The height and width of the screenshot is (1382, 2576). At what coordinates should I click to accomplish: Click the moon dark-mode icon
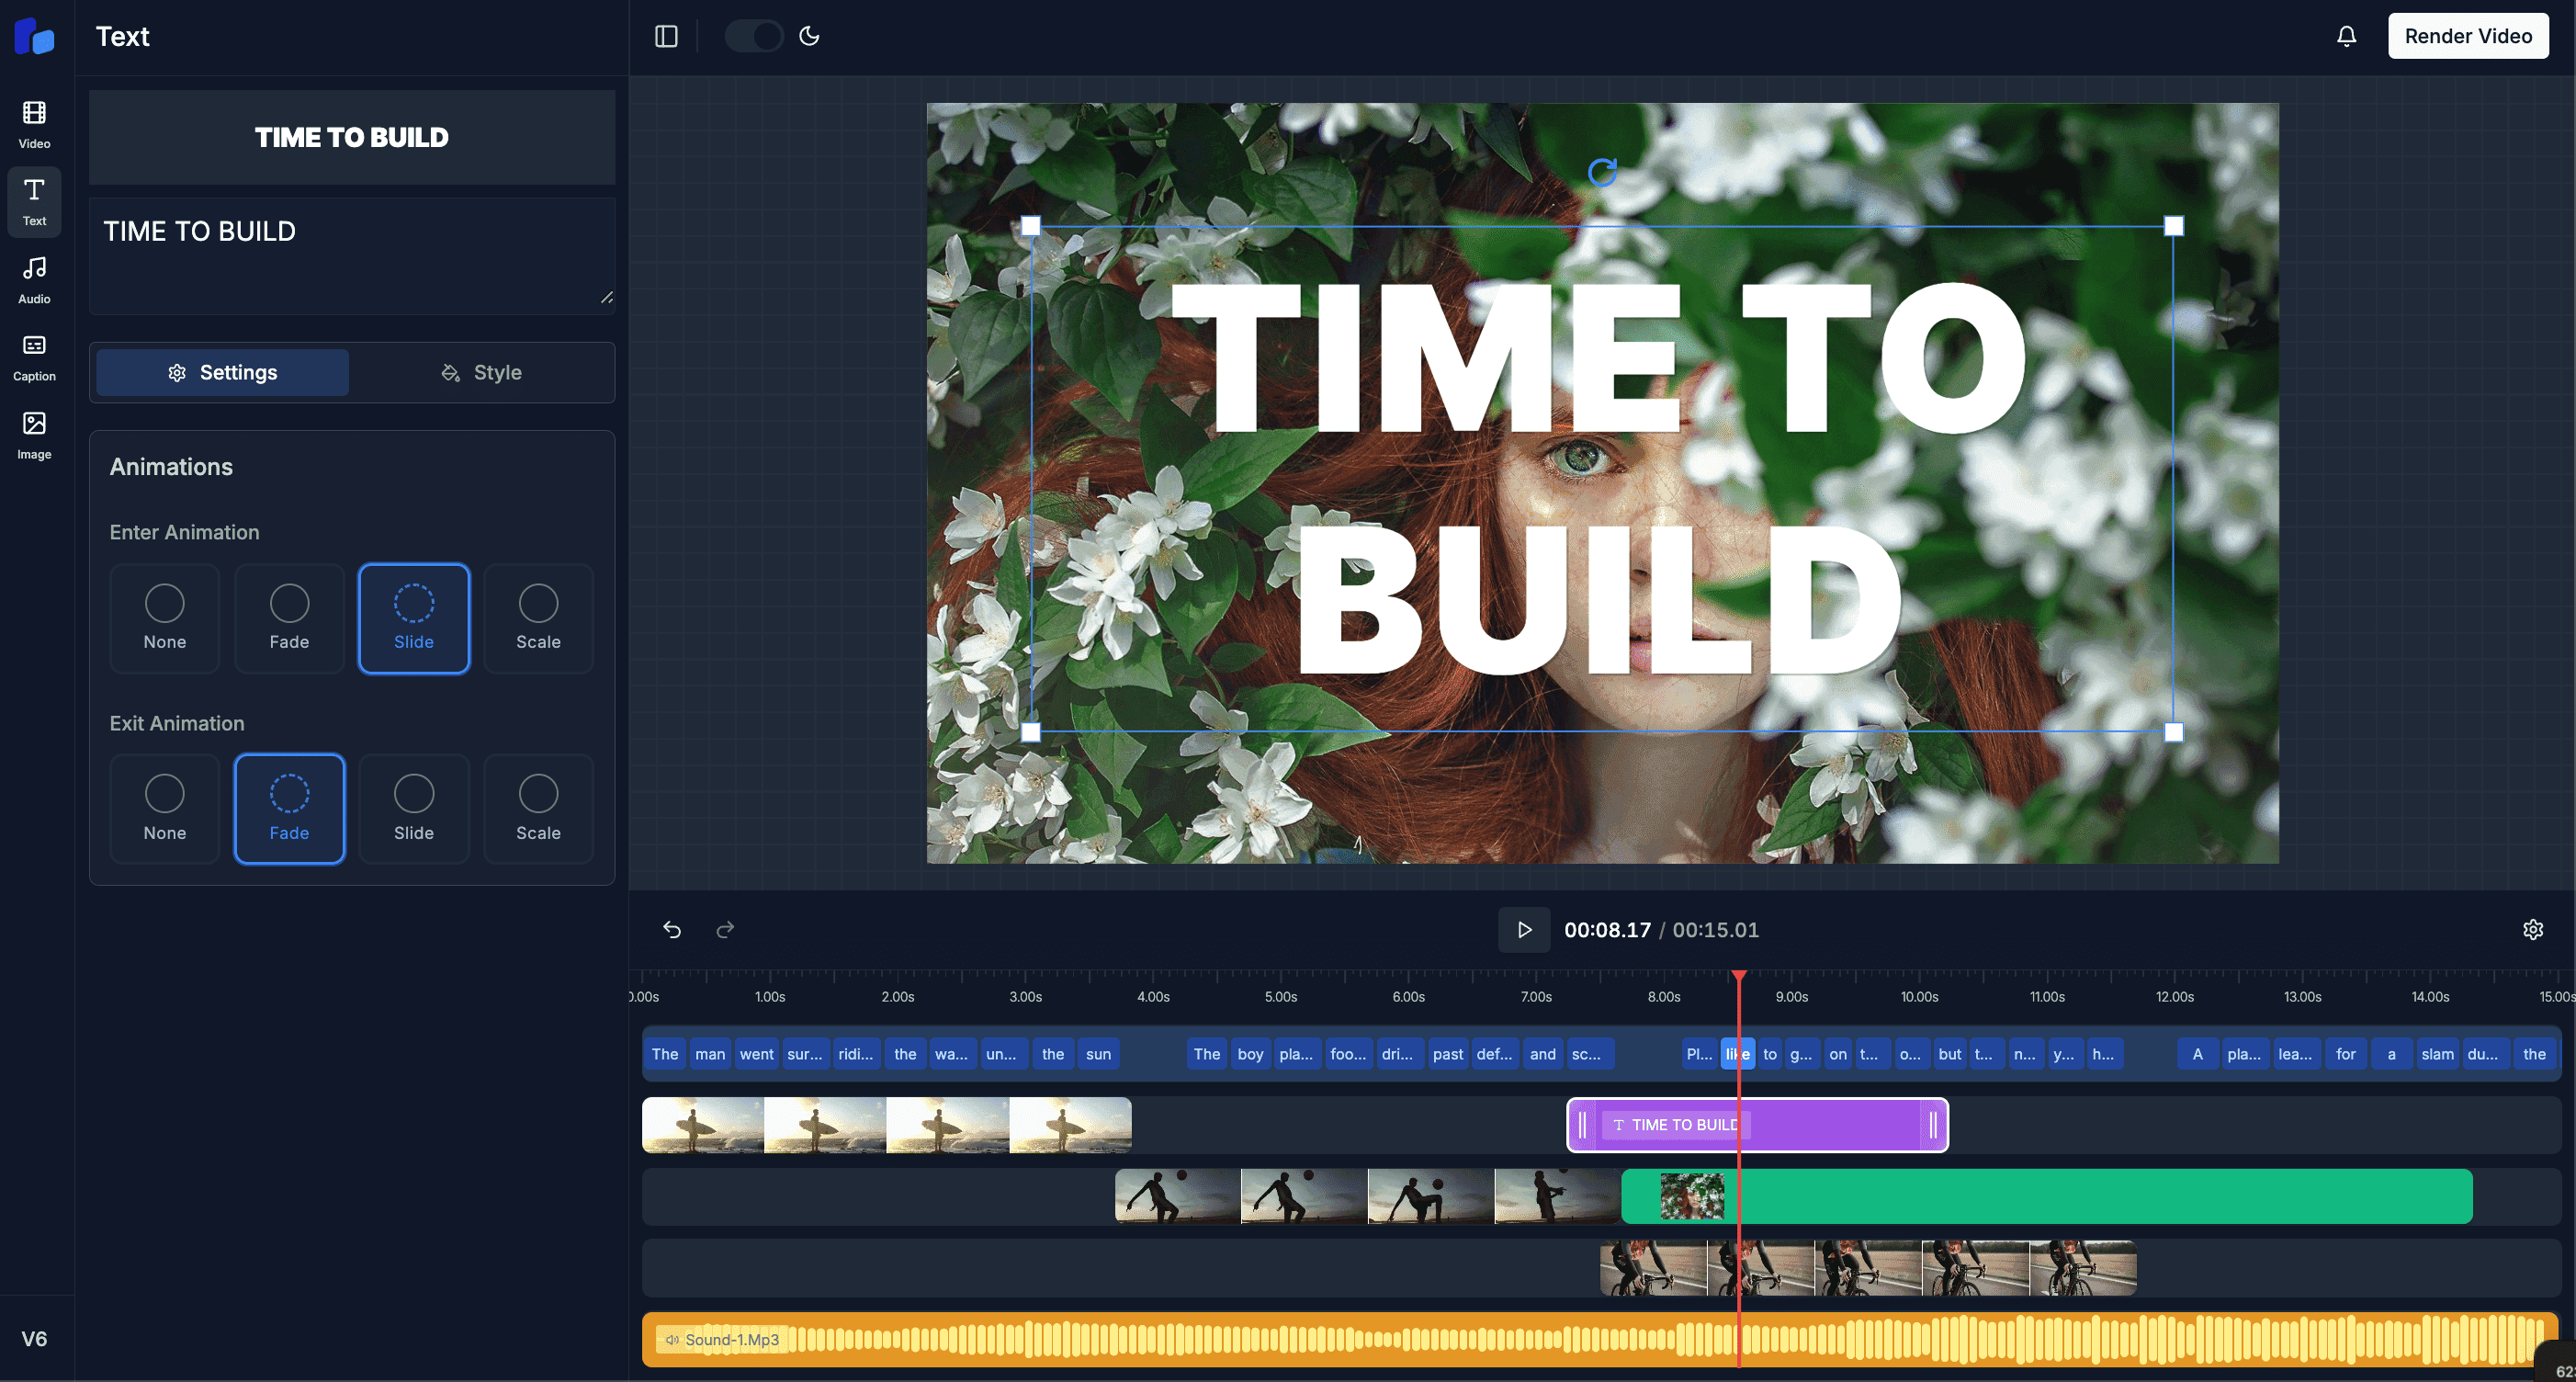click(x=808, y=35)
